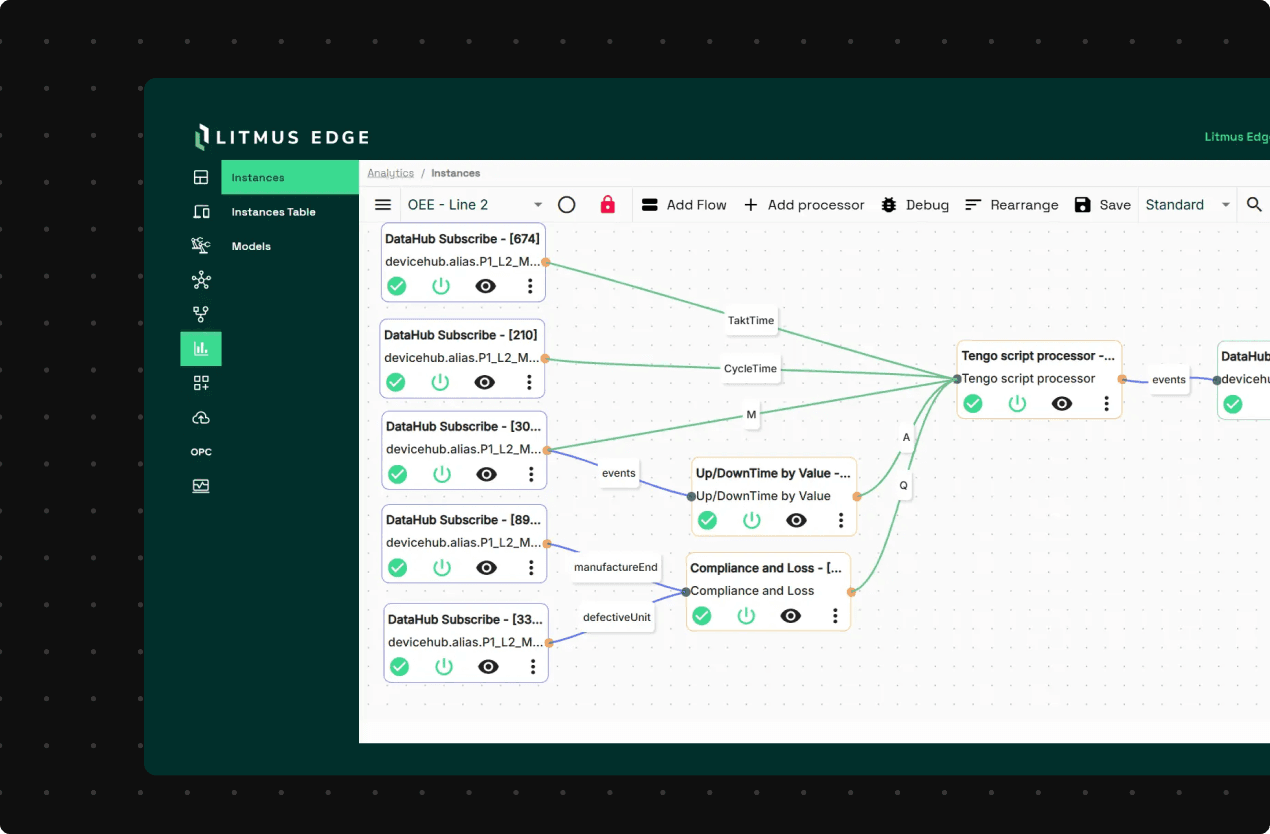Open more options on DataHub Subscribe [210]
The height and width of the screenshot is (834, 1270).
(529, 382)
